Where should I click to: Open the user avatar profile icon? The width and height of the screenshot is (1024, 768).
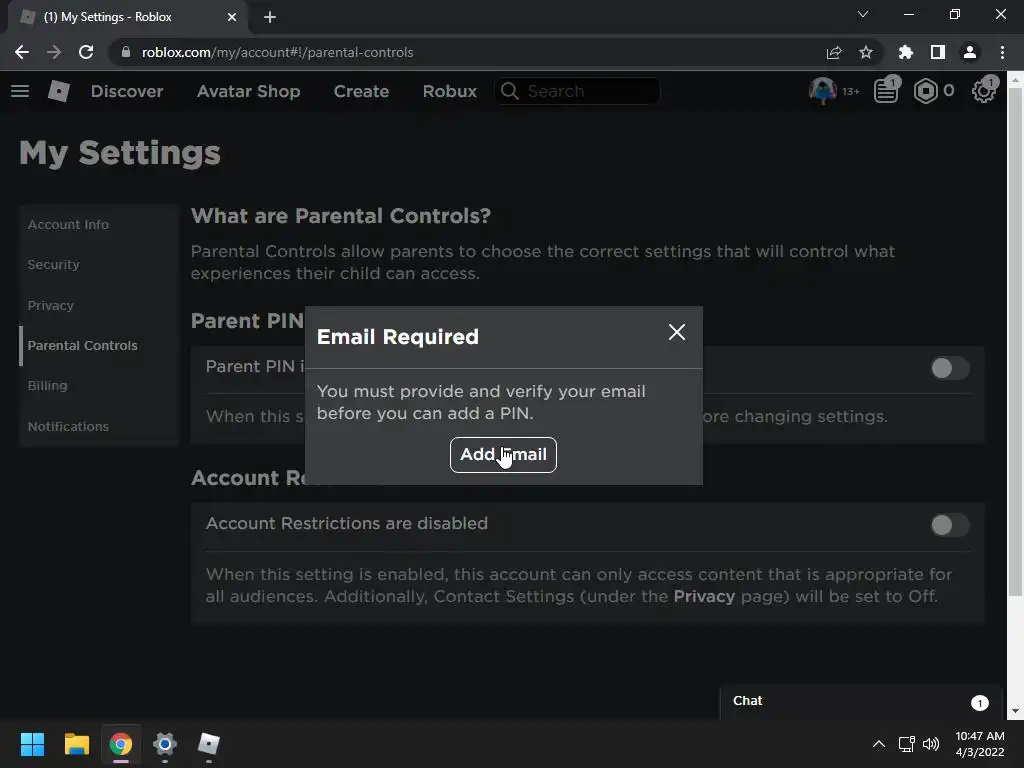coord(823,91)
